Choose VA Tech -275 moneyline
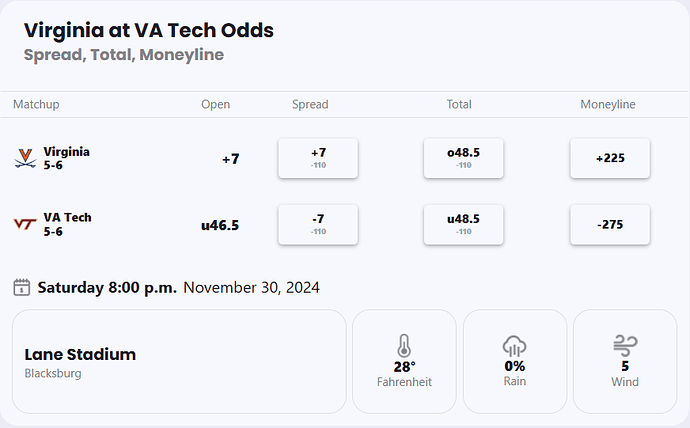This screenshot has width=690, height=428. (610, 225)
